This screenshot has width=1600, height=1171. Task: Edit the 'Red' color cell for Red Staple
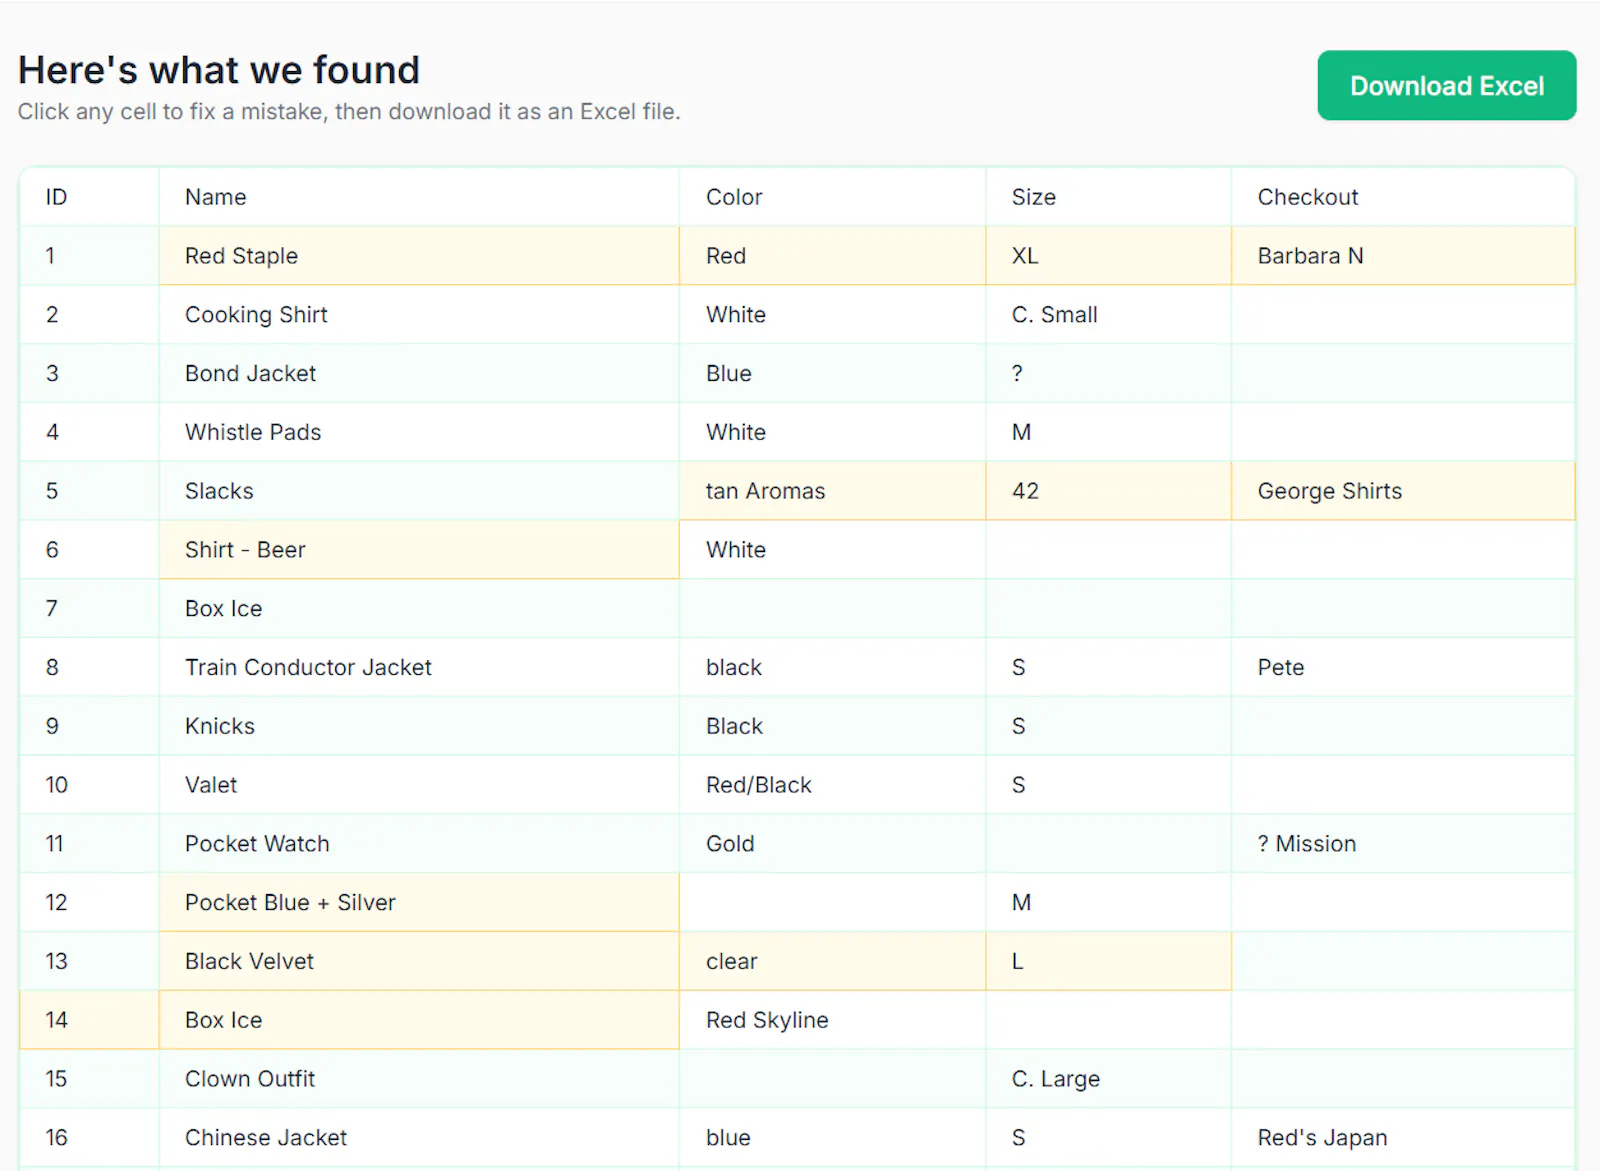click(x=832, y=256)
